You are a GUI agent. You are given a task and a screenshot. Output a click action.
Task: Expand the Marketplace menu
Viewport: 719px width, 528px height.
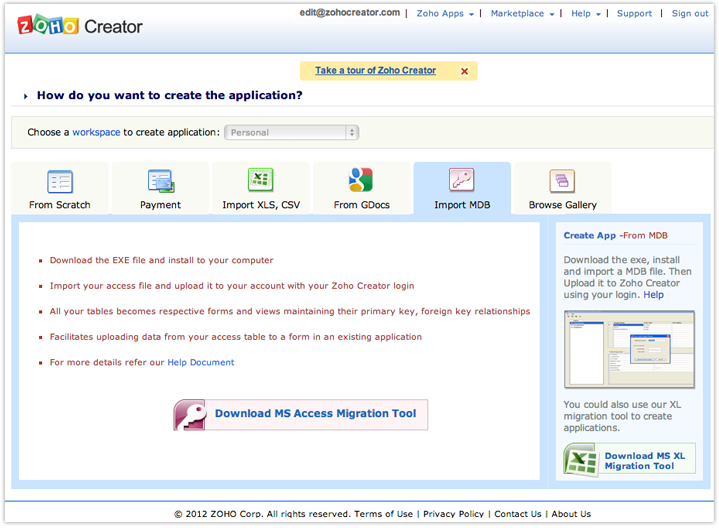point(522,14)
